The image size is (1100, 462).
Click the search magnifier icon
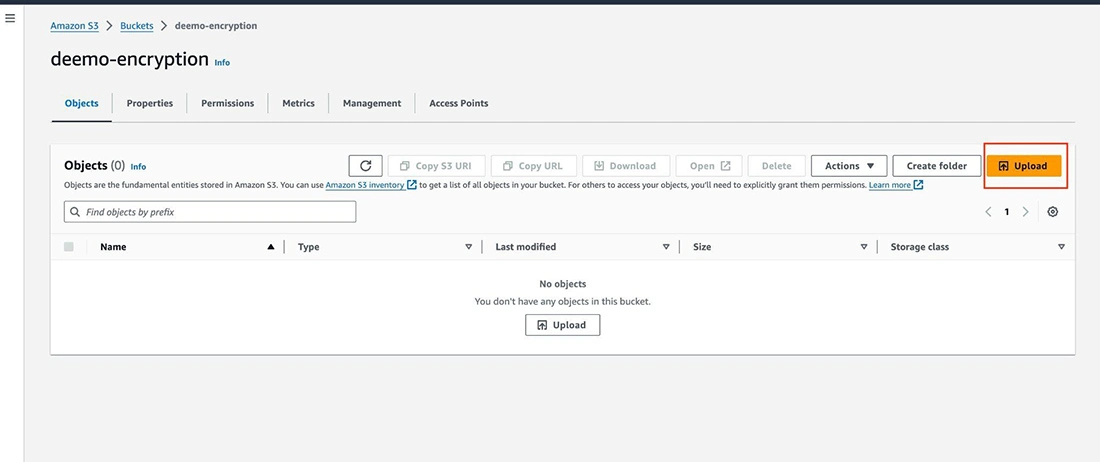(x=75, y=212)
